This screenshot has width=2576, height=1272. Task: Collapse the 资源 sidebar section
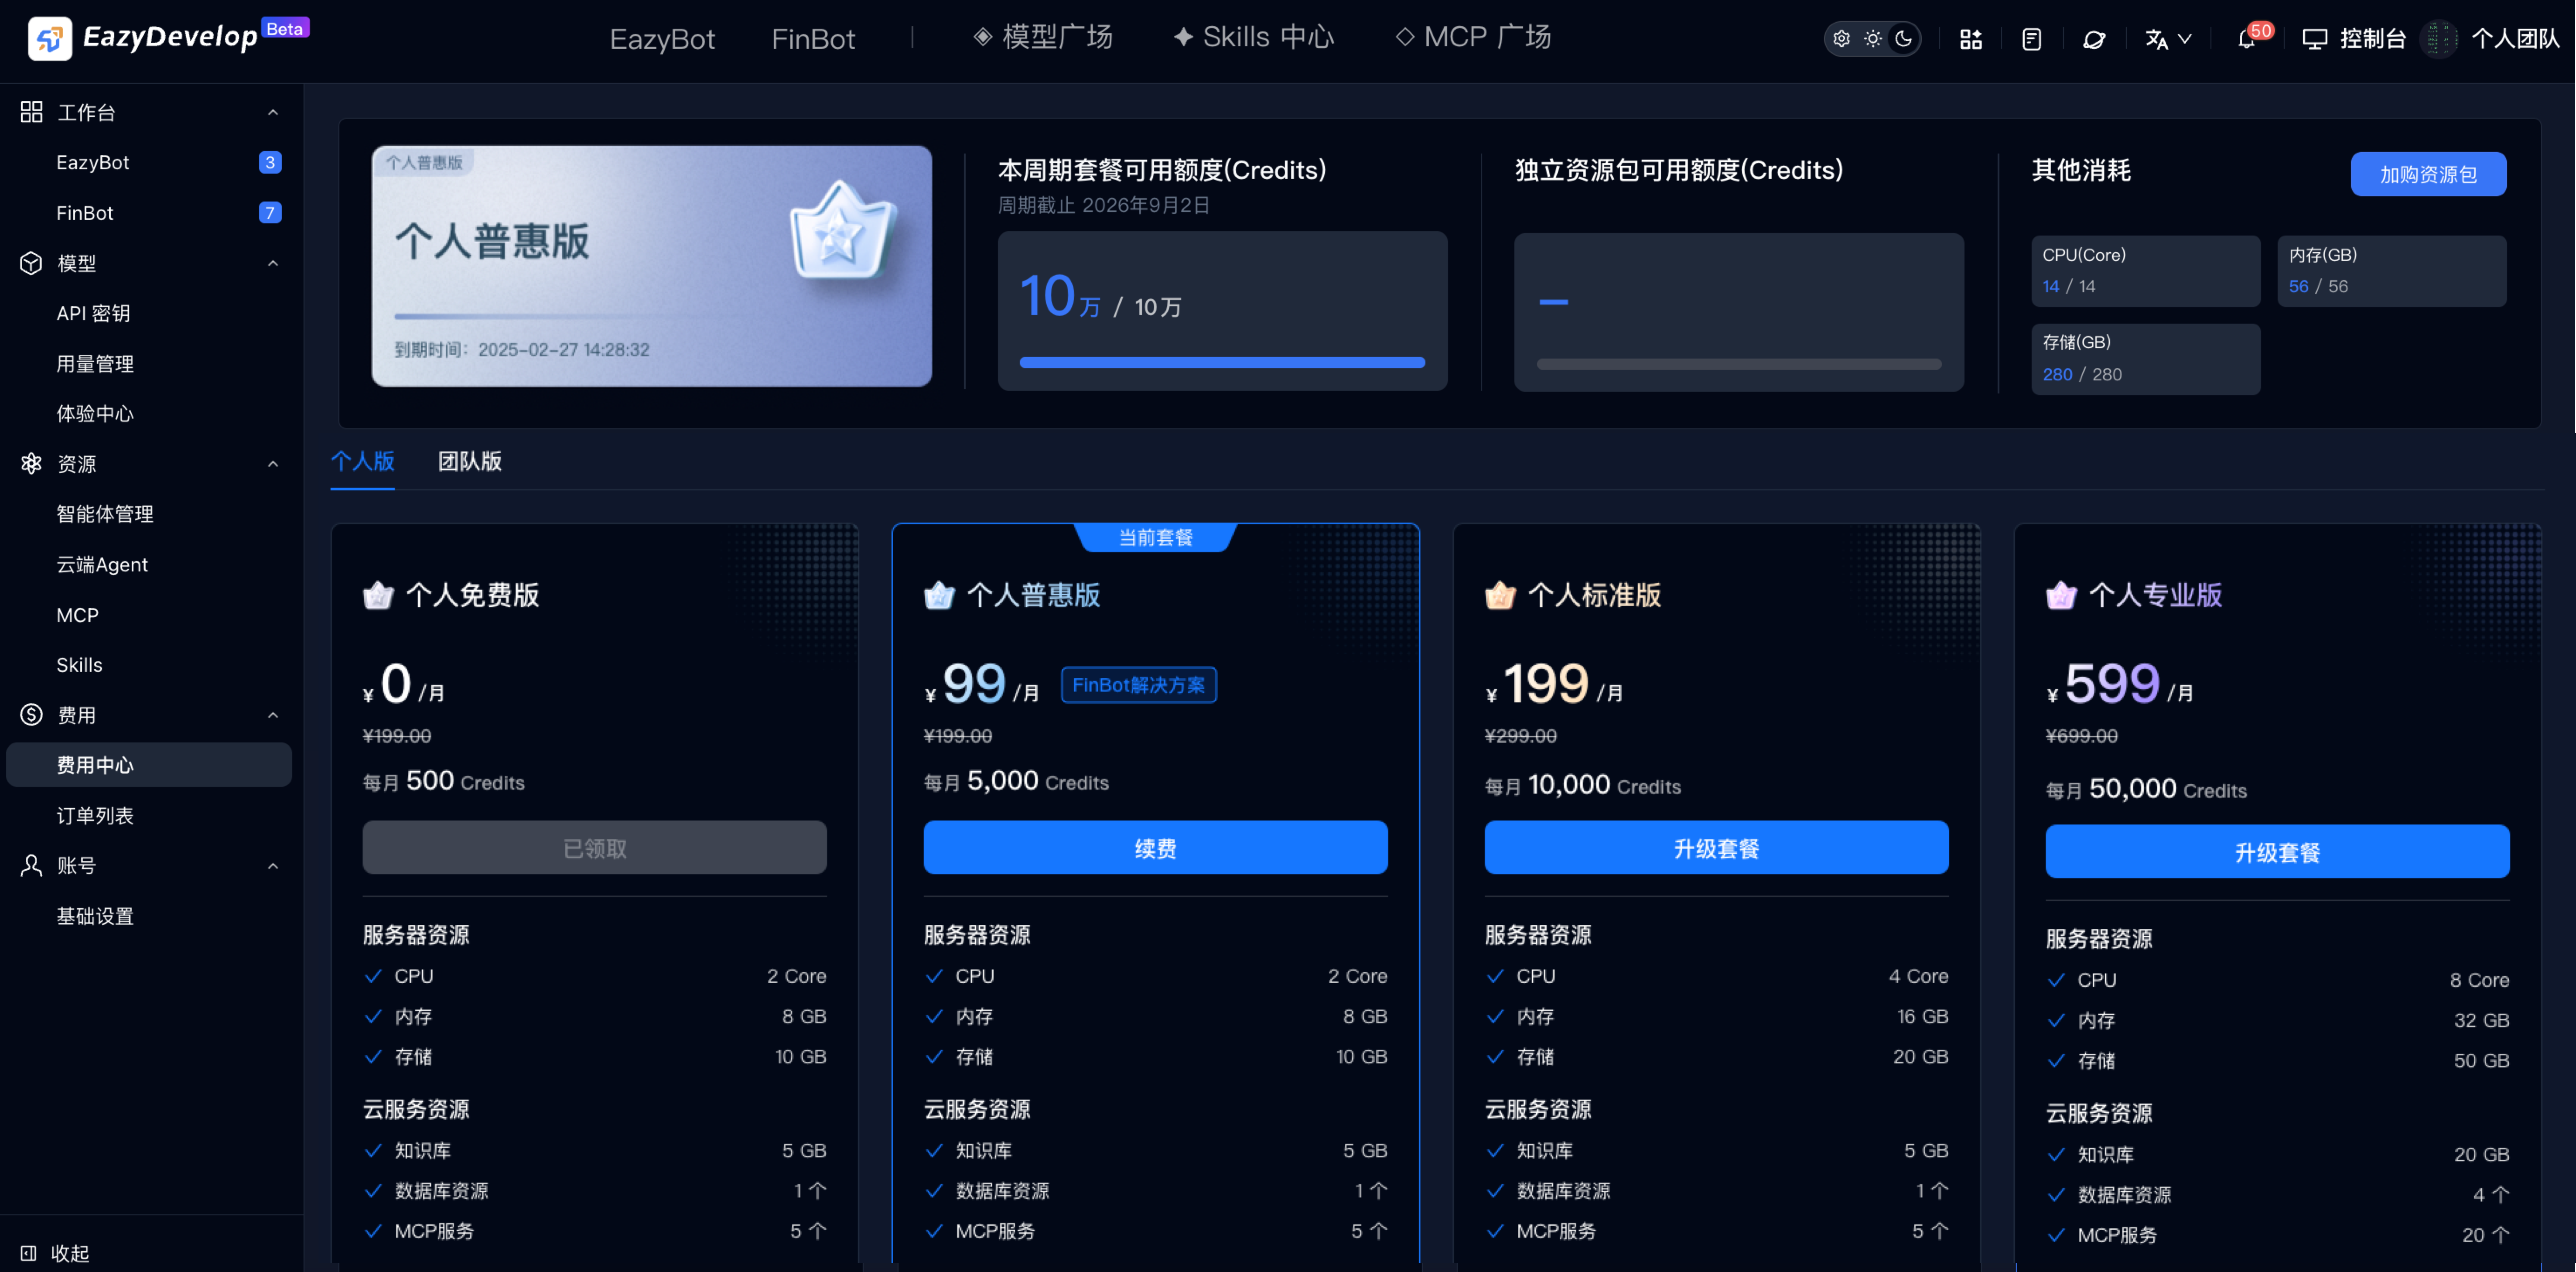[x=273, y=464]
